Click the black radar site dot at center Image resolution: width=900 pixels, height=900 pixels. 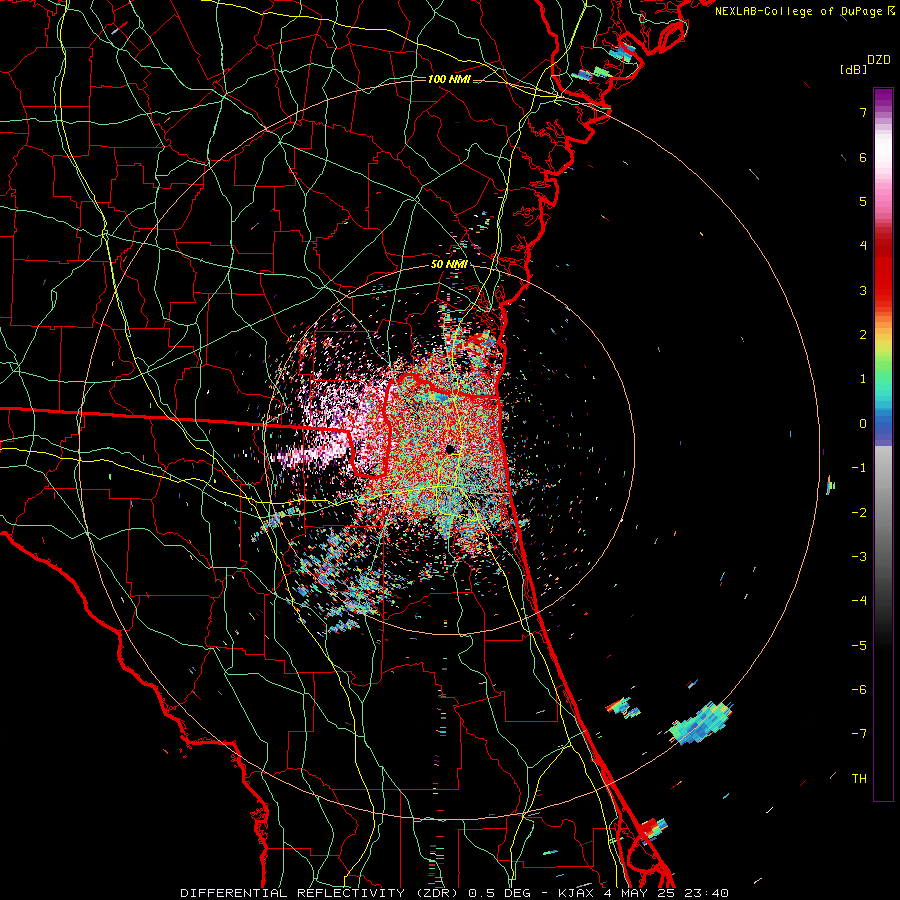[451, 449]
